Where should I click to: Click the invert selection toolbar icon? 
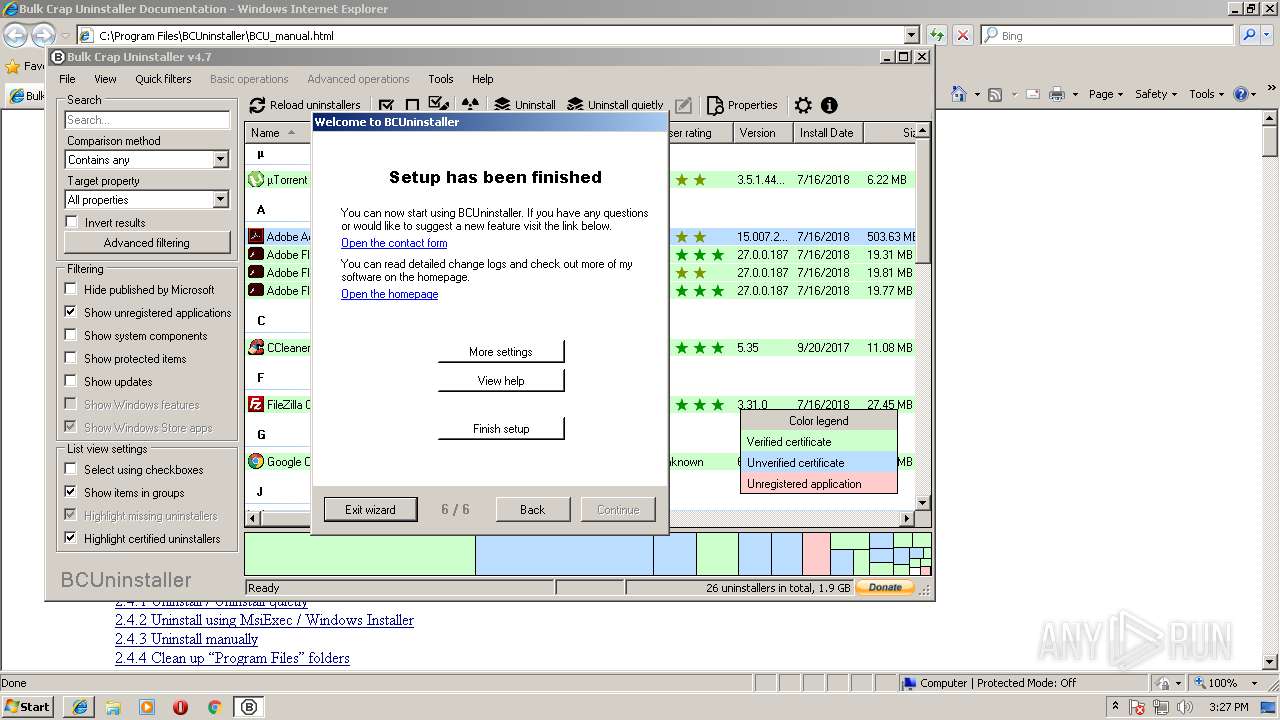[438, 104]
